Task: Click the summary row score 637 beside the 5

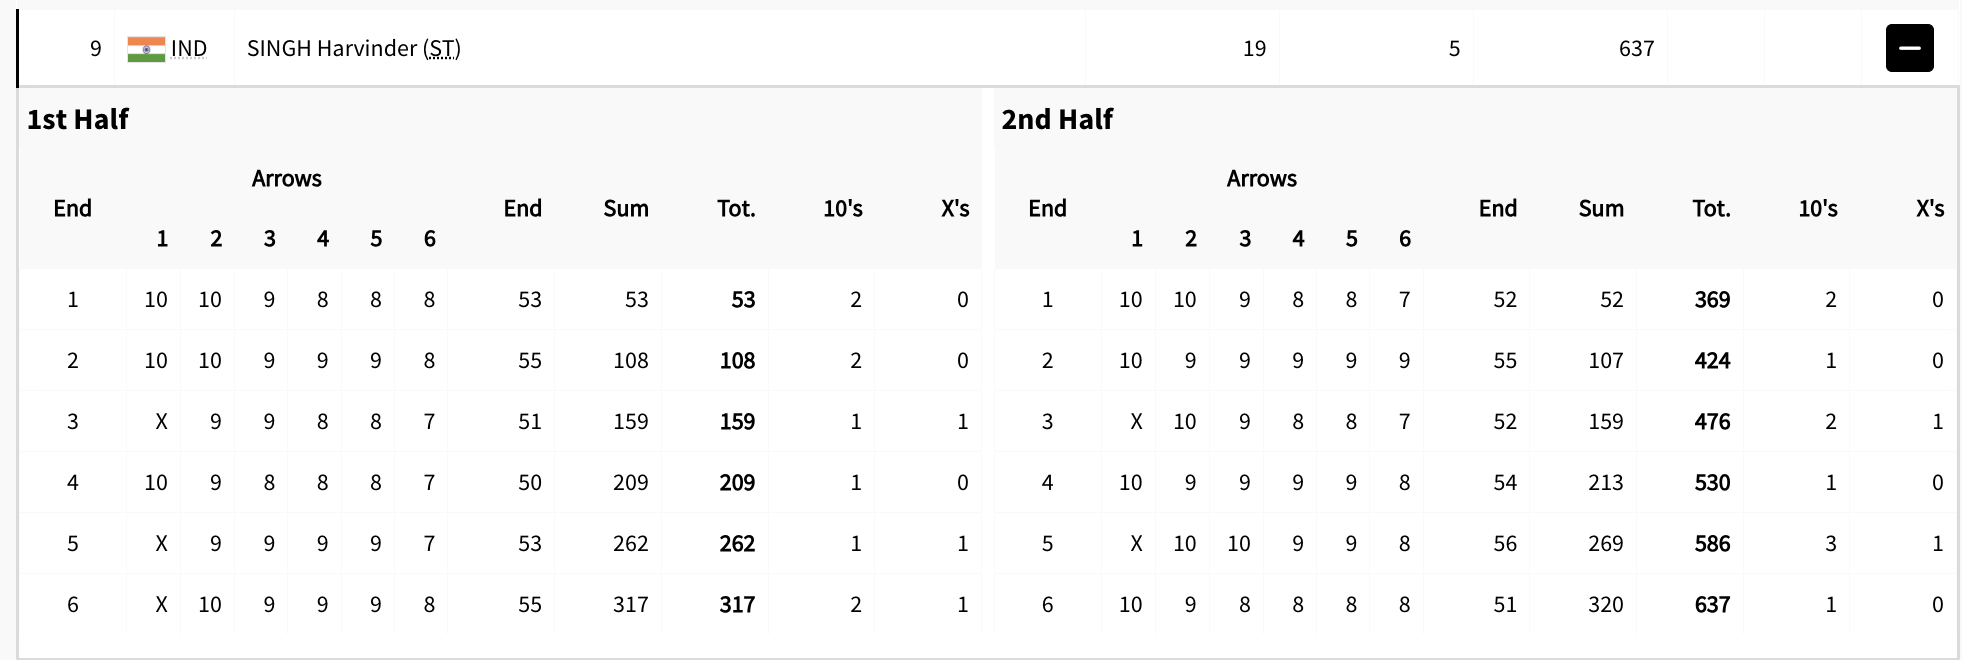Action: coord(1636,49)
